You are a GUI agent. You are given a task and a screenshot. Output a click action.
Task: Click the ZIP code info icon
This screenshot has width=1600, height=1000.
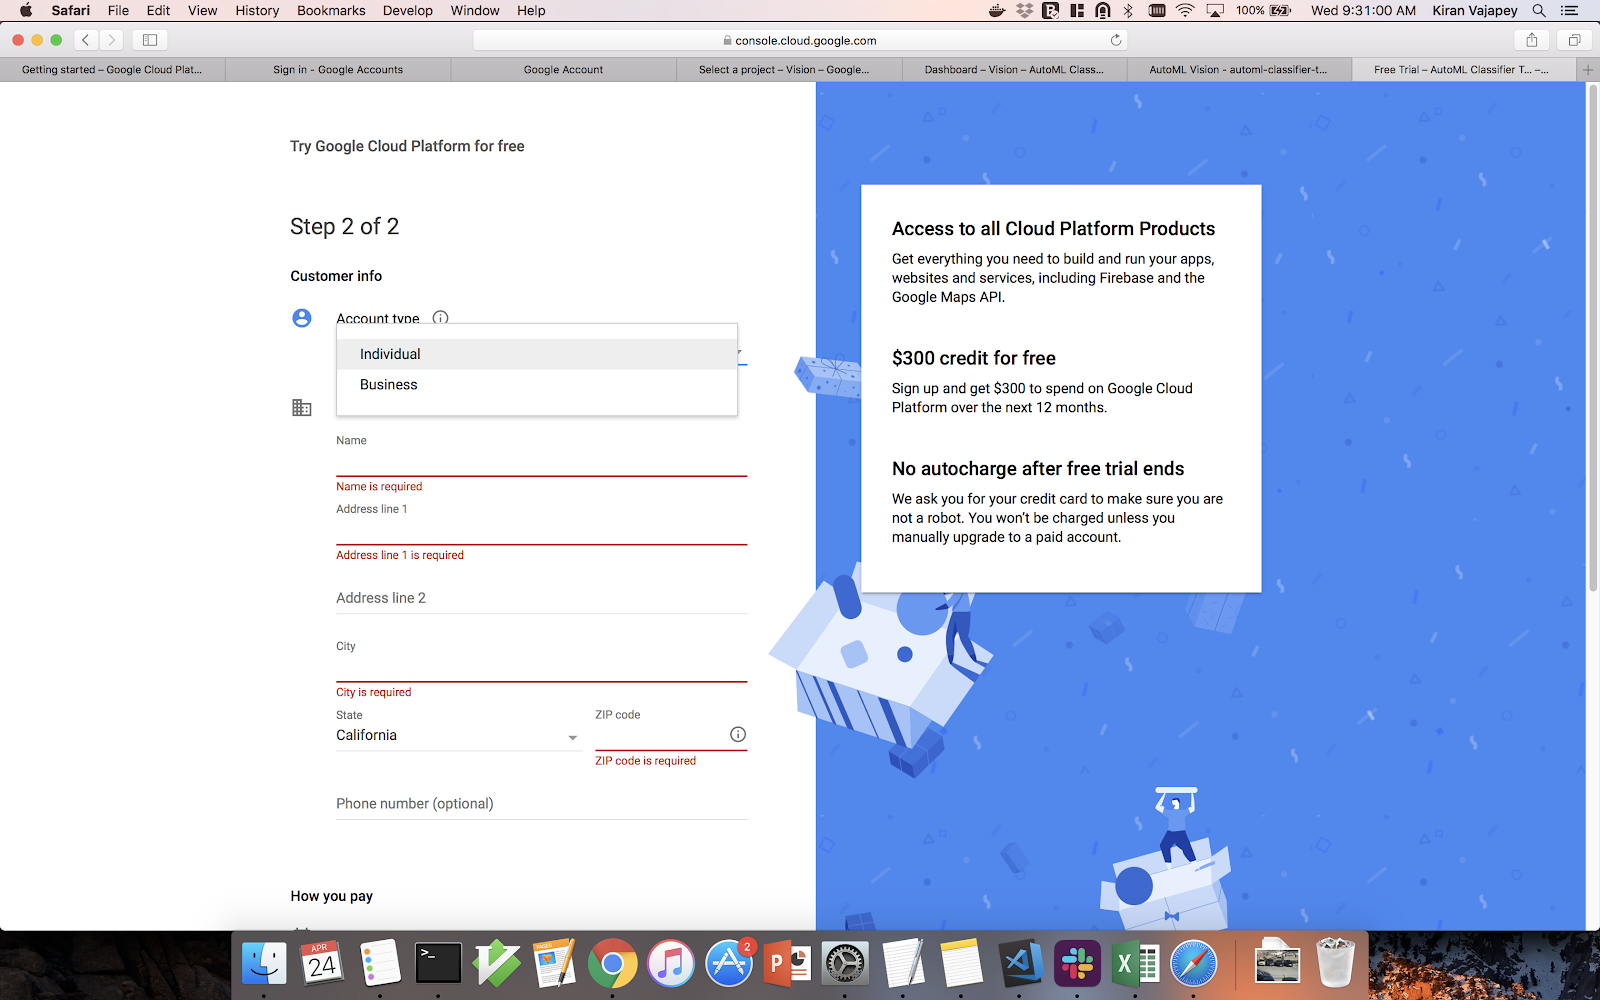[738, 734]
